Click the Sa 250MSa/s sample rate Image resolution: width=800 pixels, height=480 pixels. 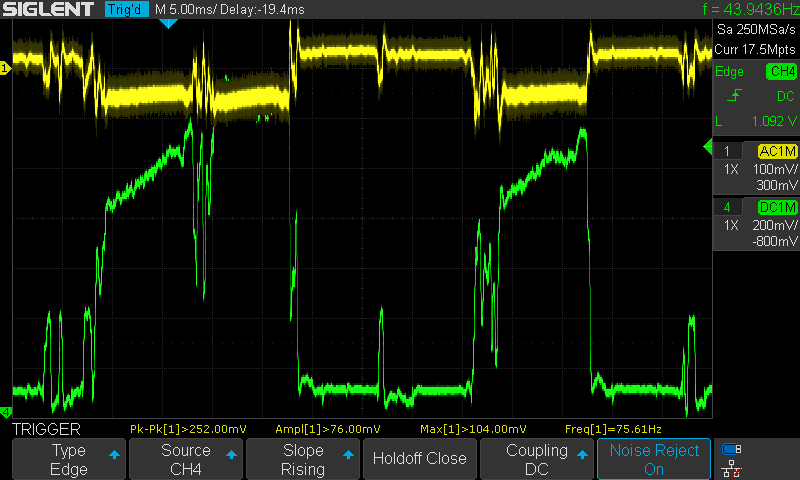756,30
